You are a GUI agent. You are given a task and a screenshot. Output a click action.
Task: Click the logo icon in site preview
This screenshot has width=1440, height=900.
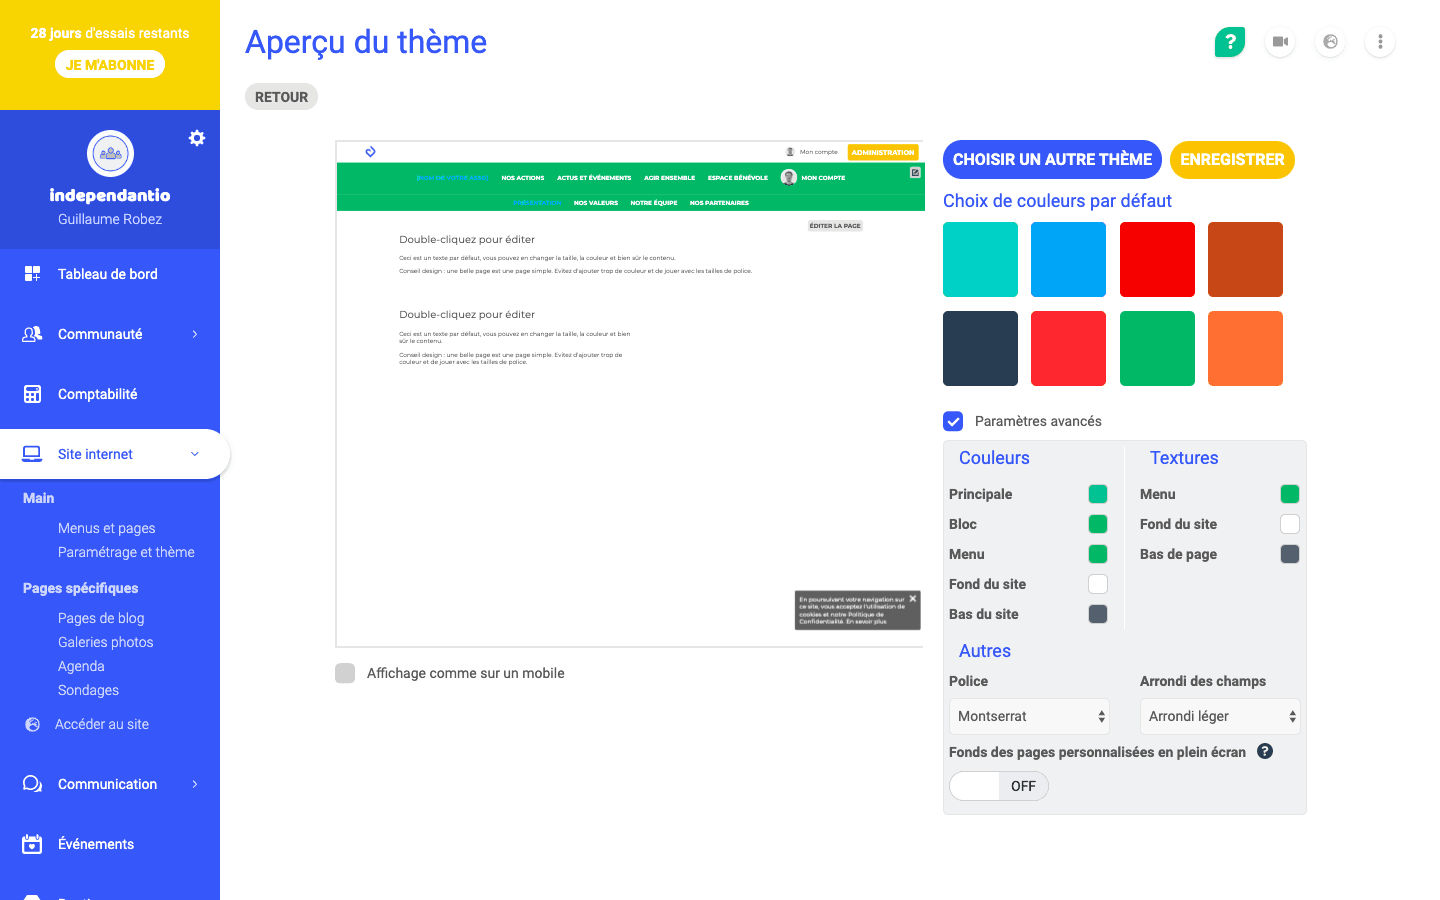point(370,152)
